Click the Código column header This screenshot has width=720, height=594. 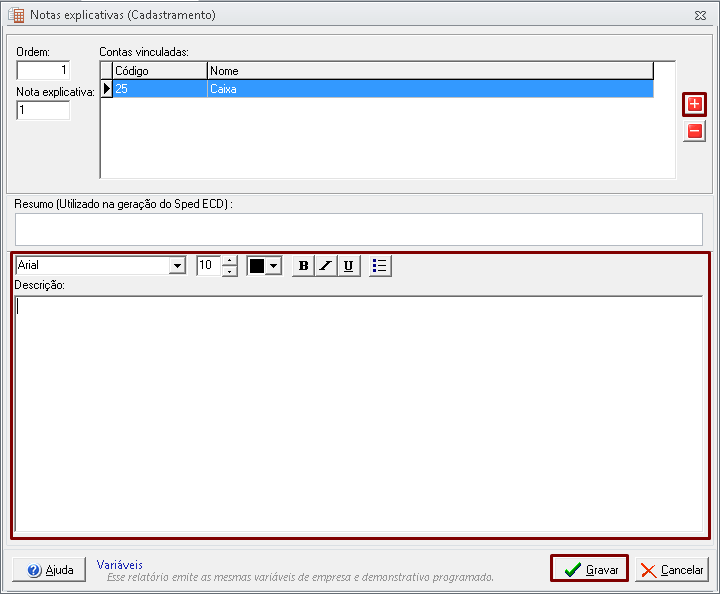(160, 71)
